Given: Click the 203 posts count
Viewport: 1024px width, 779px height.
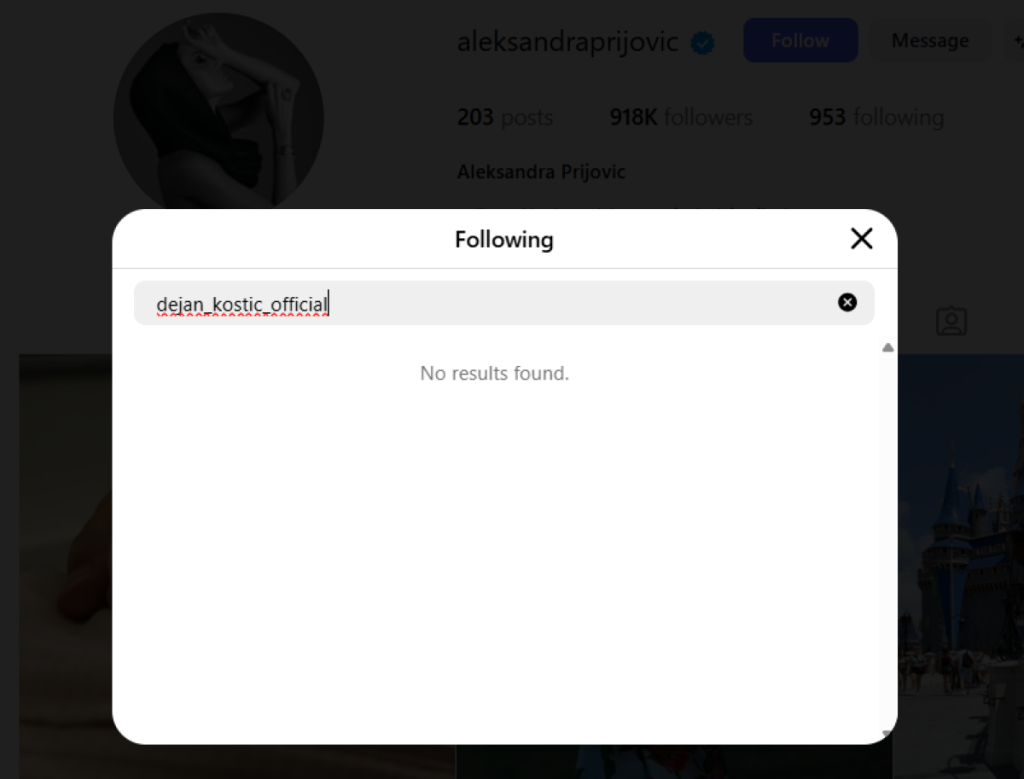Looking at the screenshot, I should (505, 117).
